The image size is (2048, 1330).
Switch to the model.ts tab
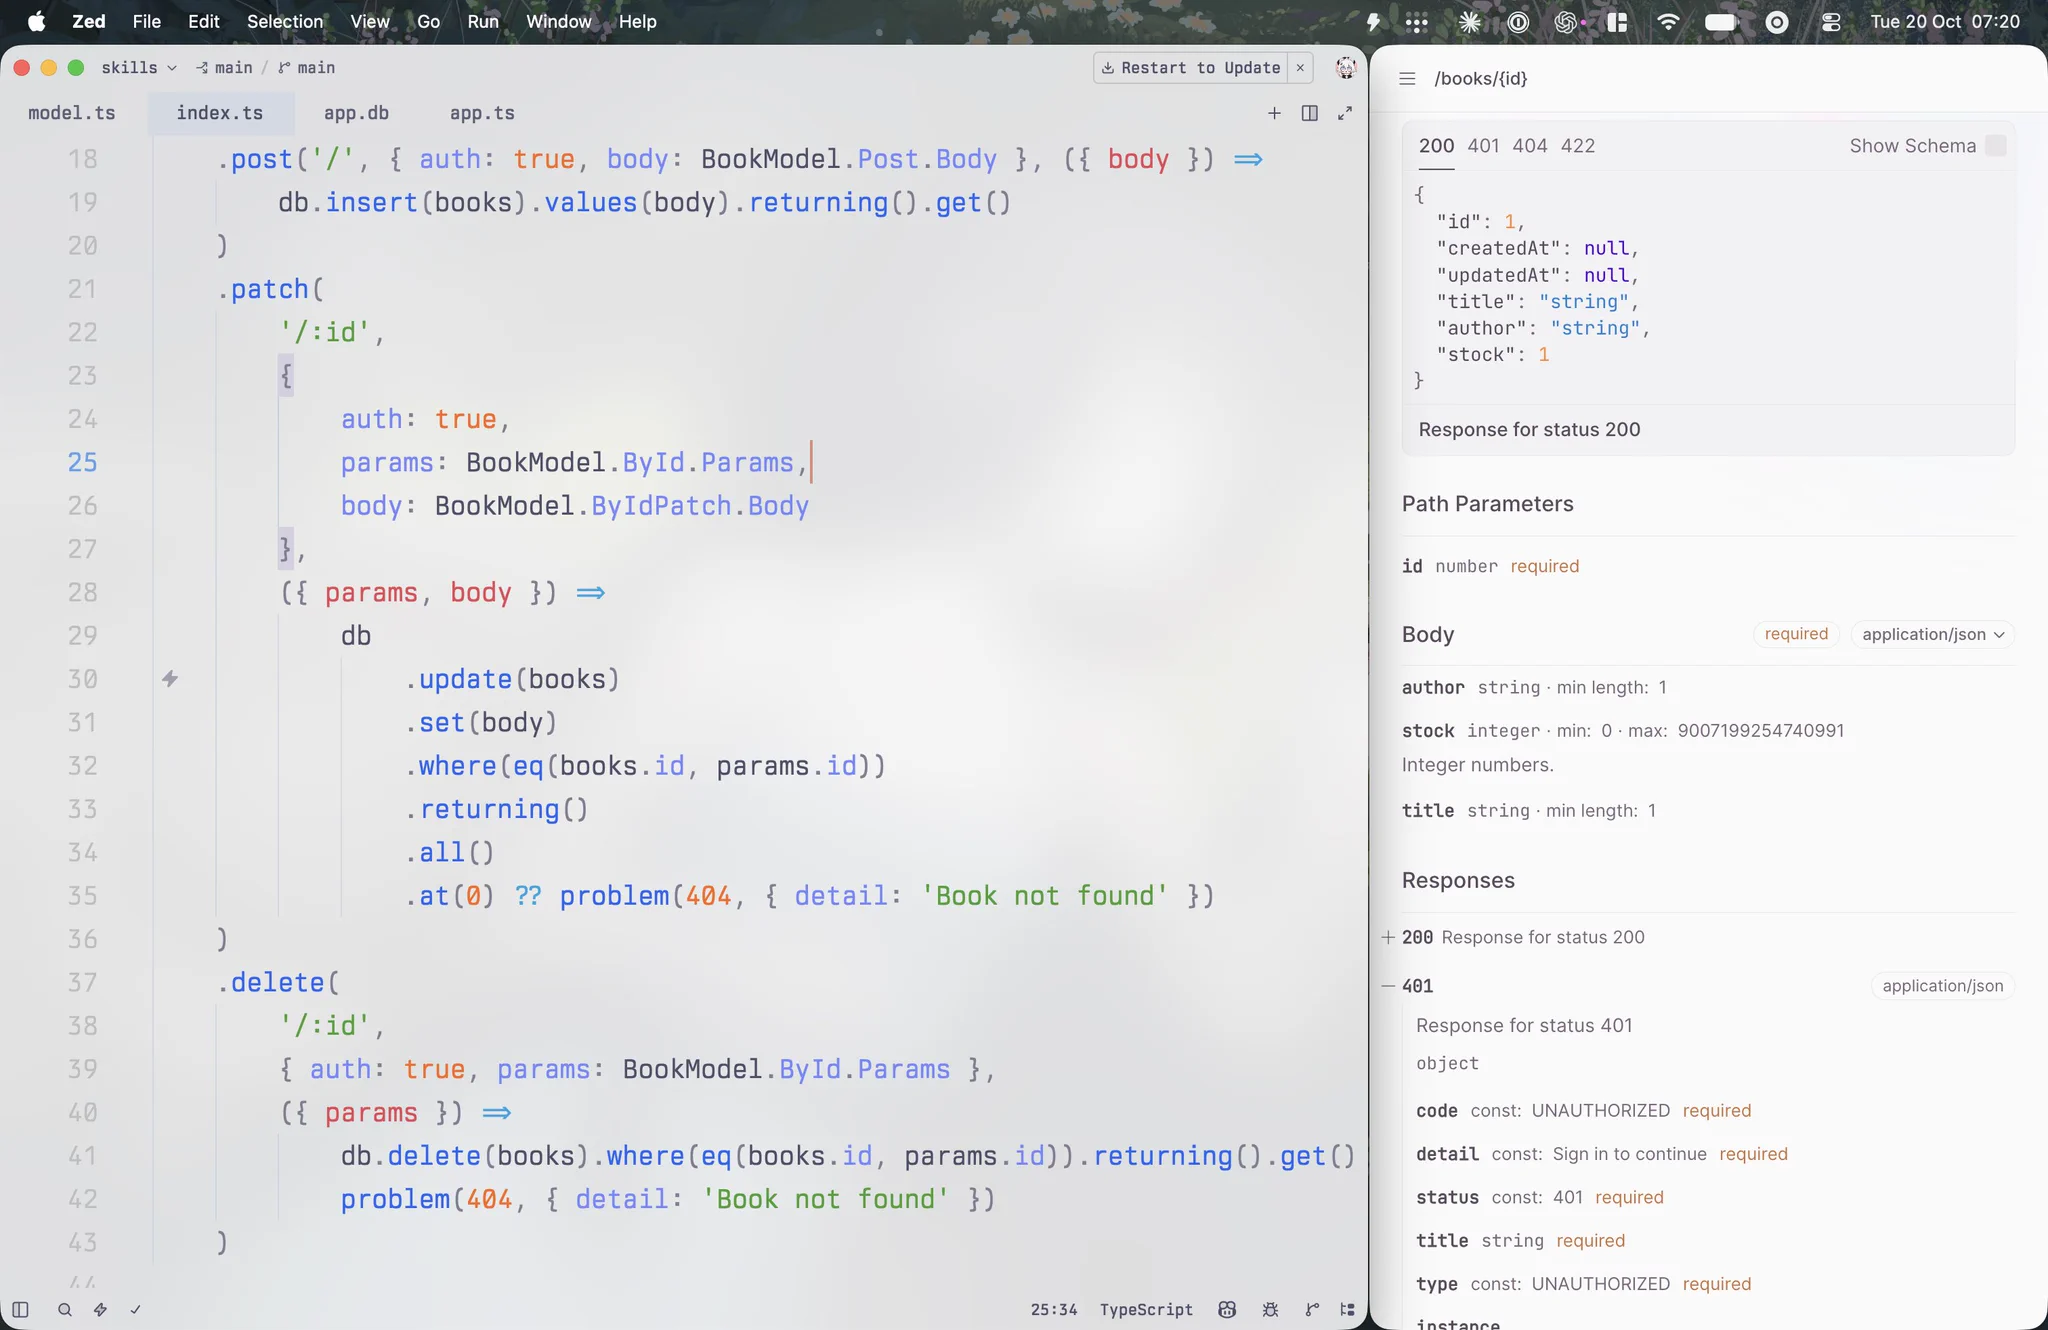coord(72,113)
